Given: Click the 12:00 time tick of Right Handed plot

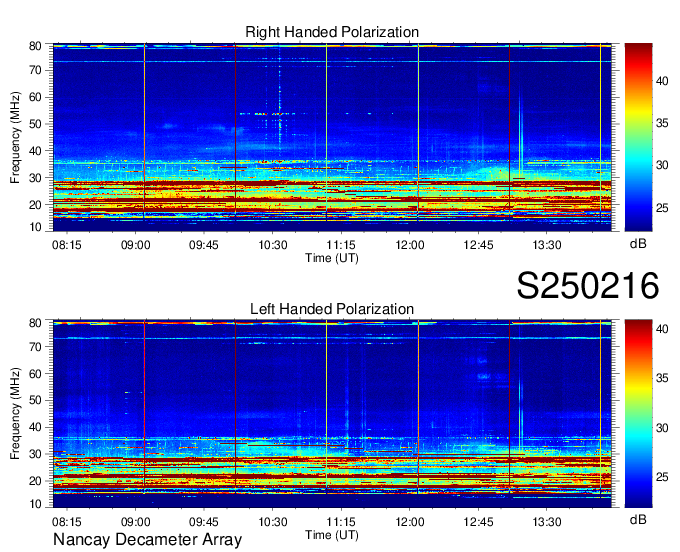Looking at the screenshot, I should tap(410, 245).
